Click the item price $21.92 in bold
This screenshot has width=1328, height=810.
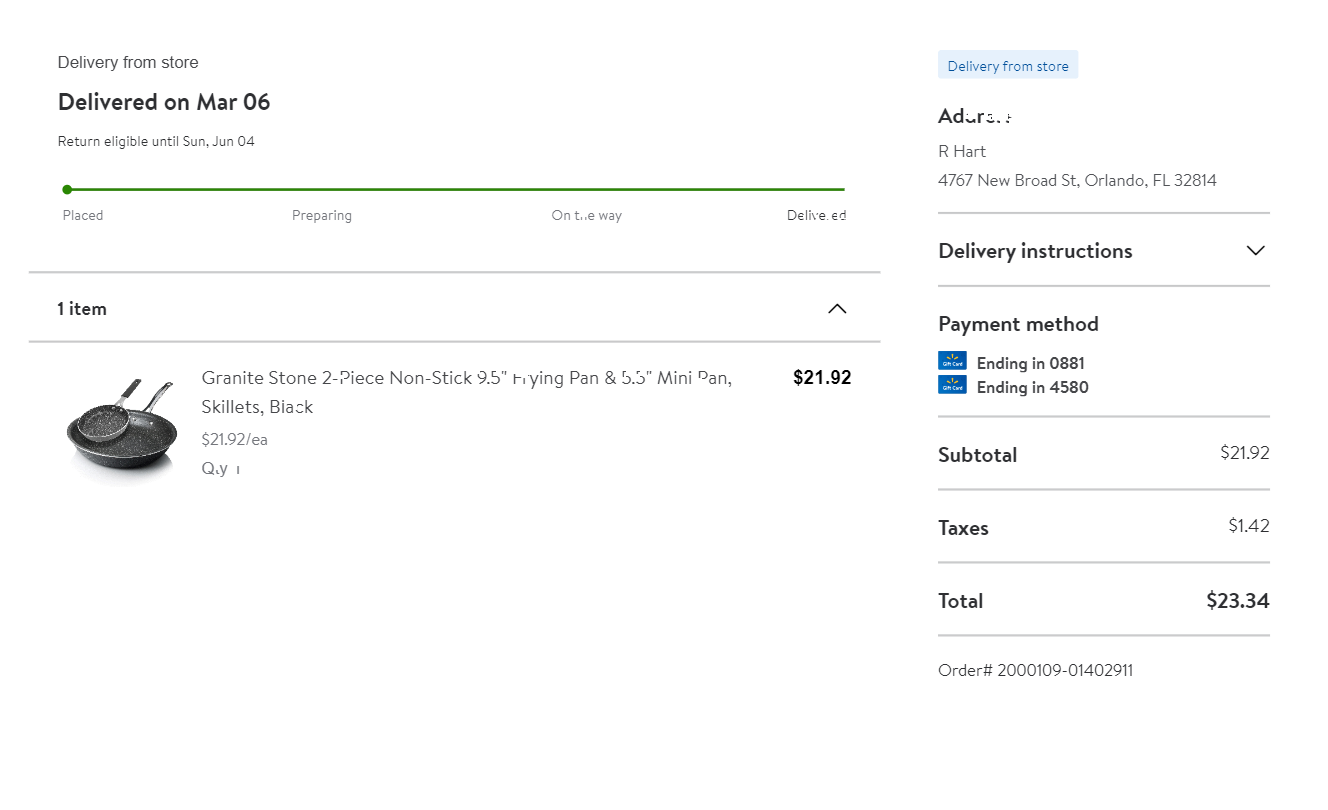point(821,378)
